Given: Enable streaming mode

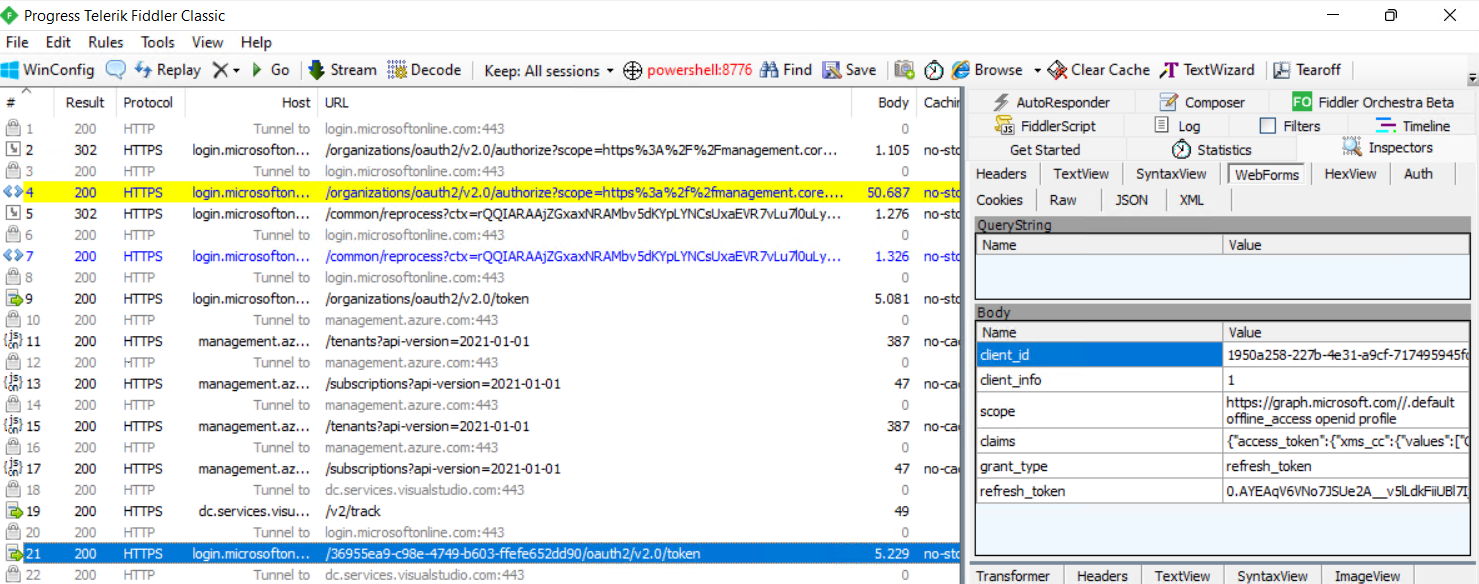Looking at the screenshot, I should 342,70.
